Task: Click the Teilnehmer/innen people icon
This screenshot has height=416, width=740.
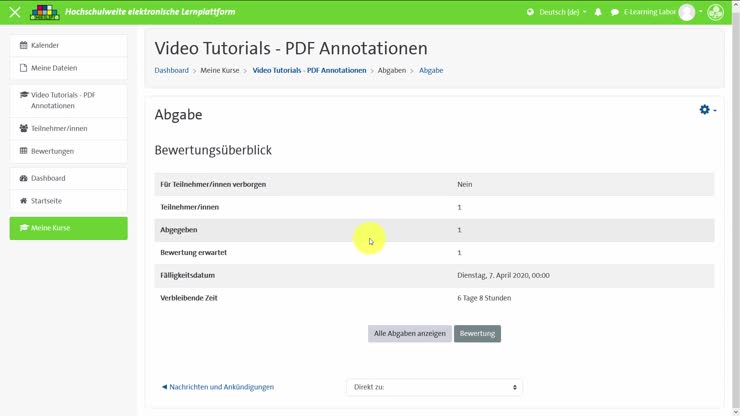Action: pyautogui.click(x=24, y=128)
